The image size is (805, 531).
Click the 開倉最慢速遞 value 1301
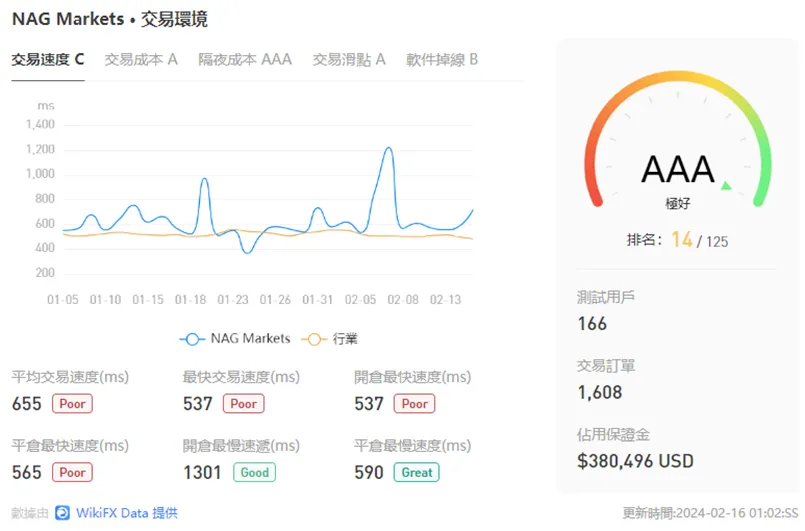202,472
